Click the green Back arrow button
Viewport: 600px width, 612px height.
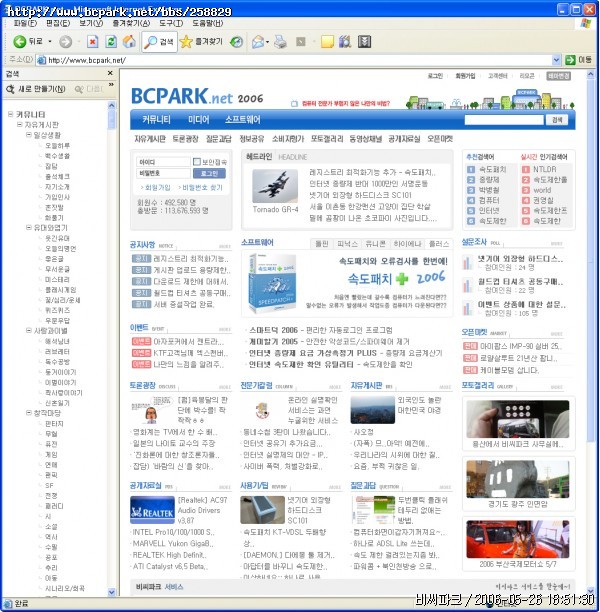pos(20,42)
